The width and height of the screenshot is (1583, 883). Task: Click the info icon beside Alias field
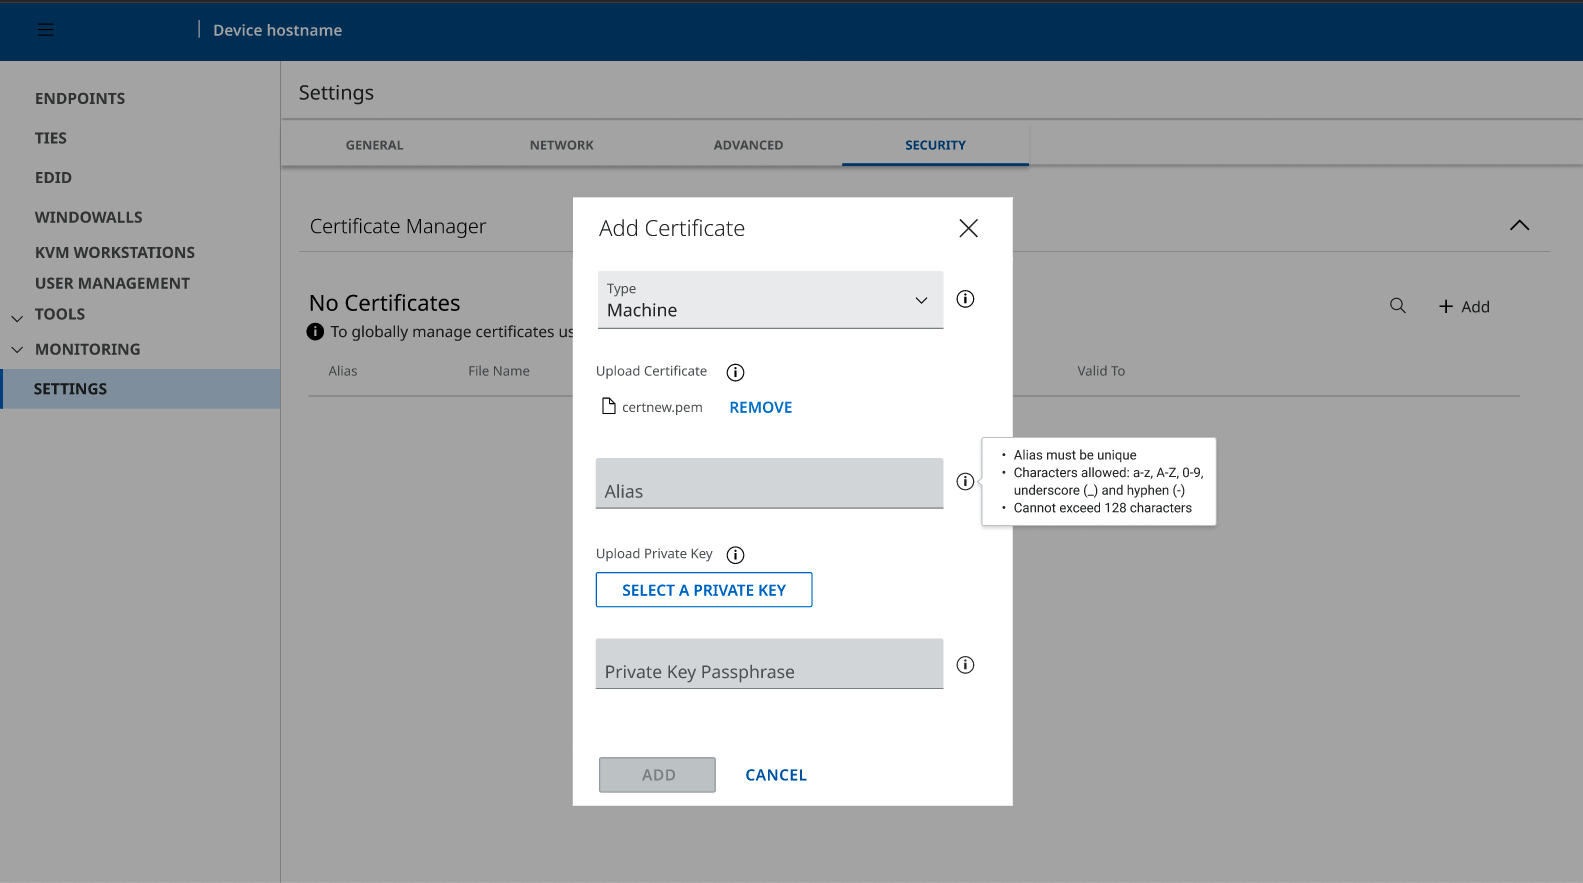(965, 482)
